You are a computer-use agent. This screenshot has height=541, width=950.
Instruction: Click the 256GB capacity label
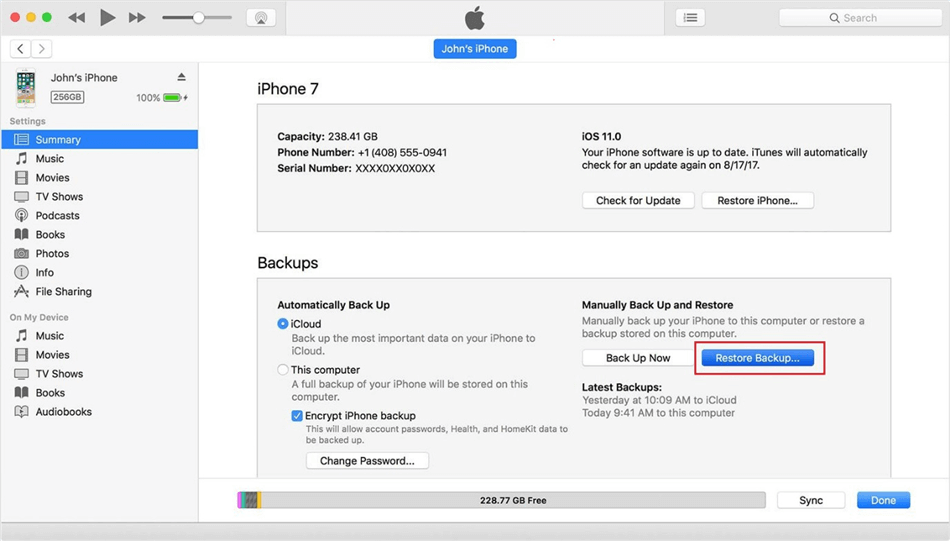point(67,97)
